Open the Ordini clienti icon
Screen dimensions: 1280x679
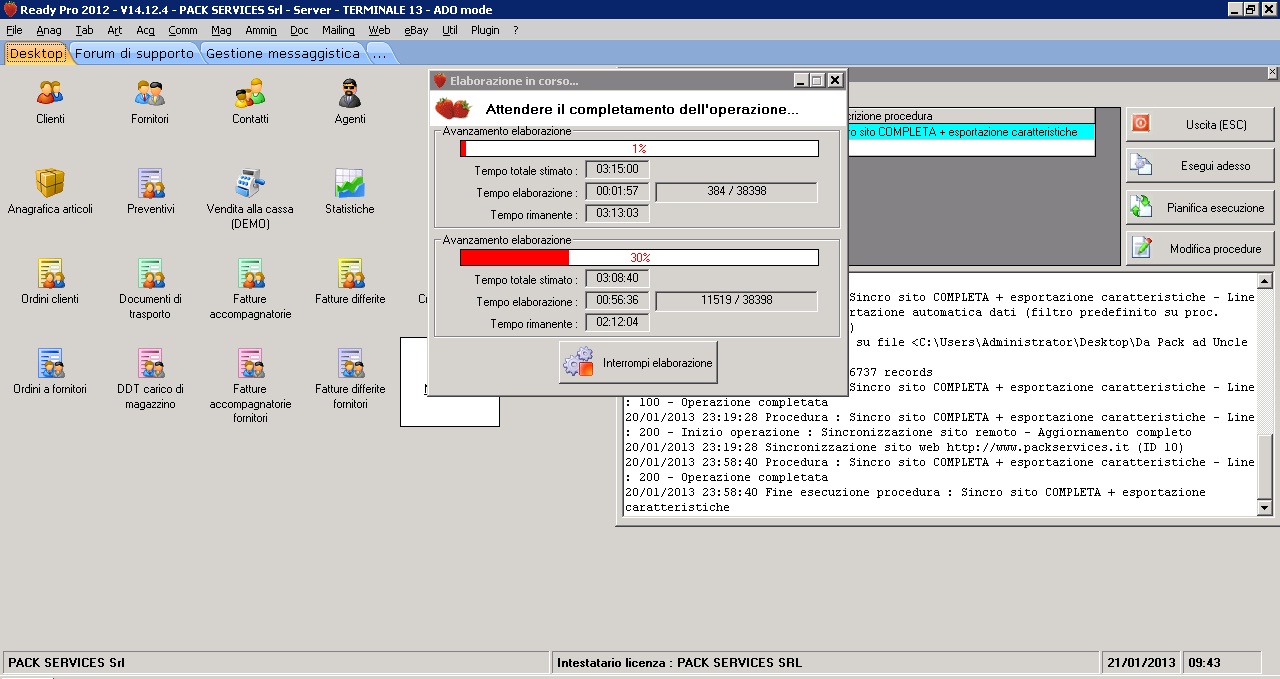click(50, 281)
